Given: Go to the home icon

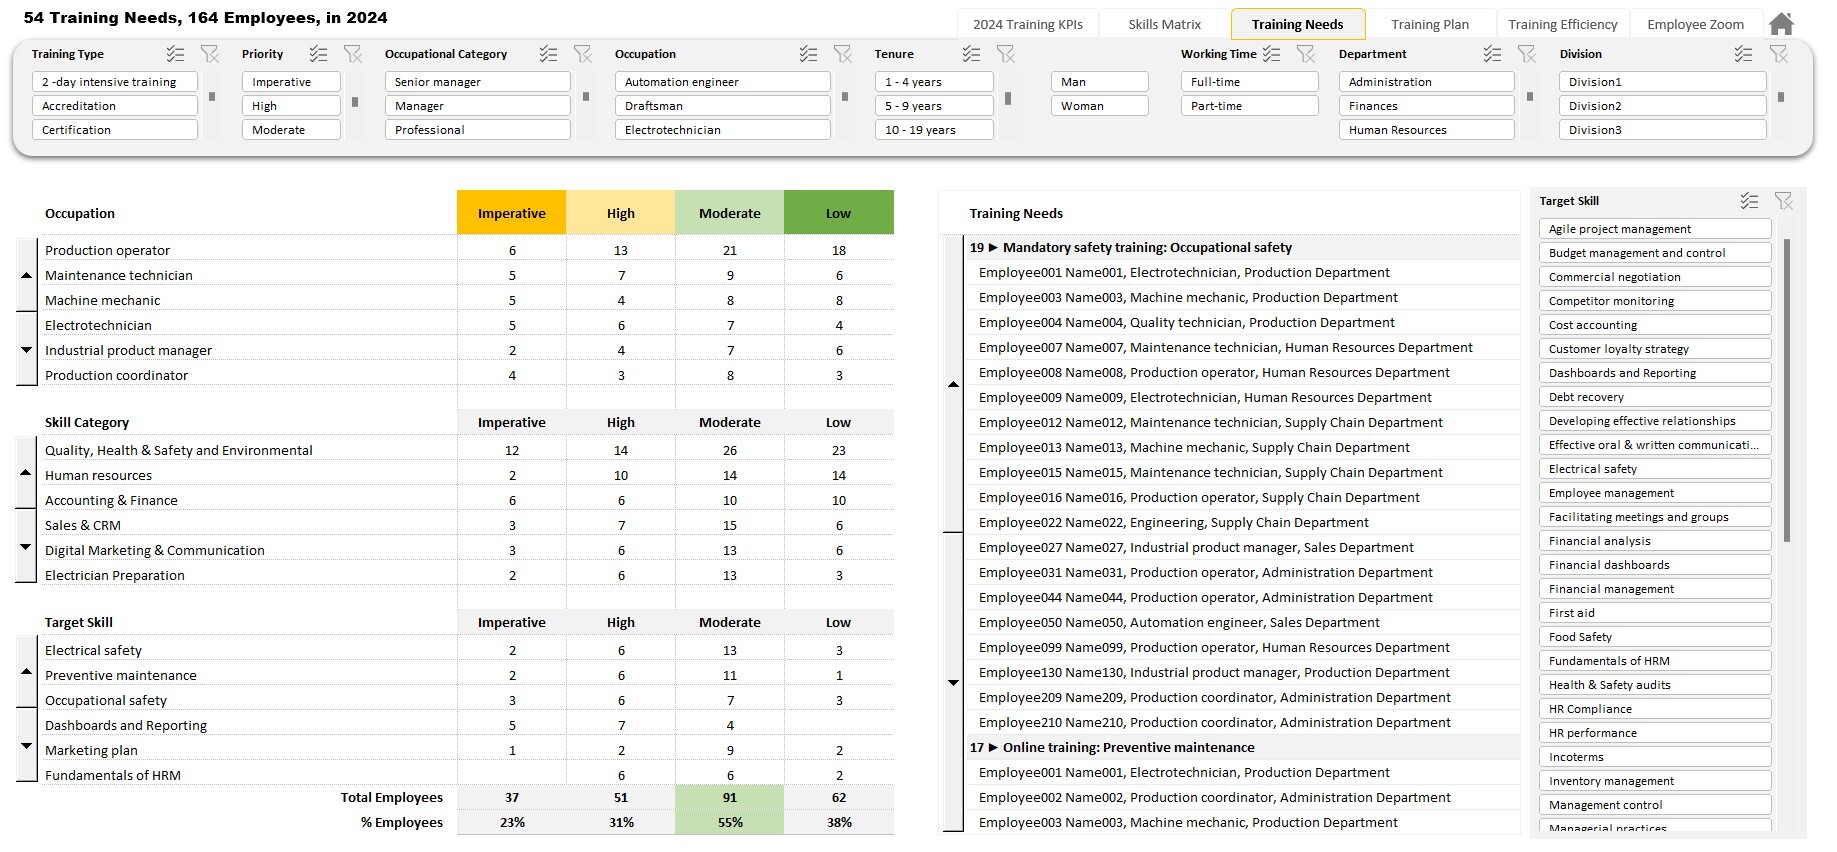Looking at the screenshot, I should coord(1781,24).
